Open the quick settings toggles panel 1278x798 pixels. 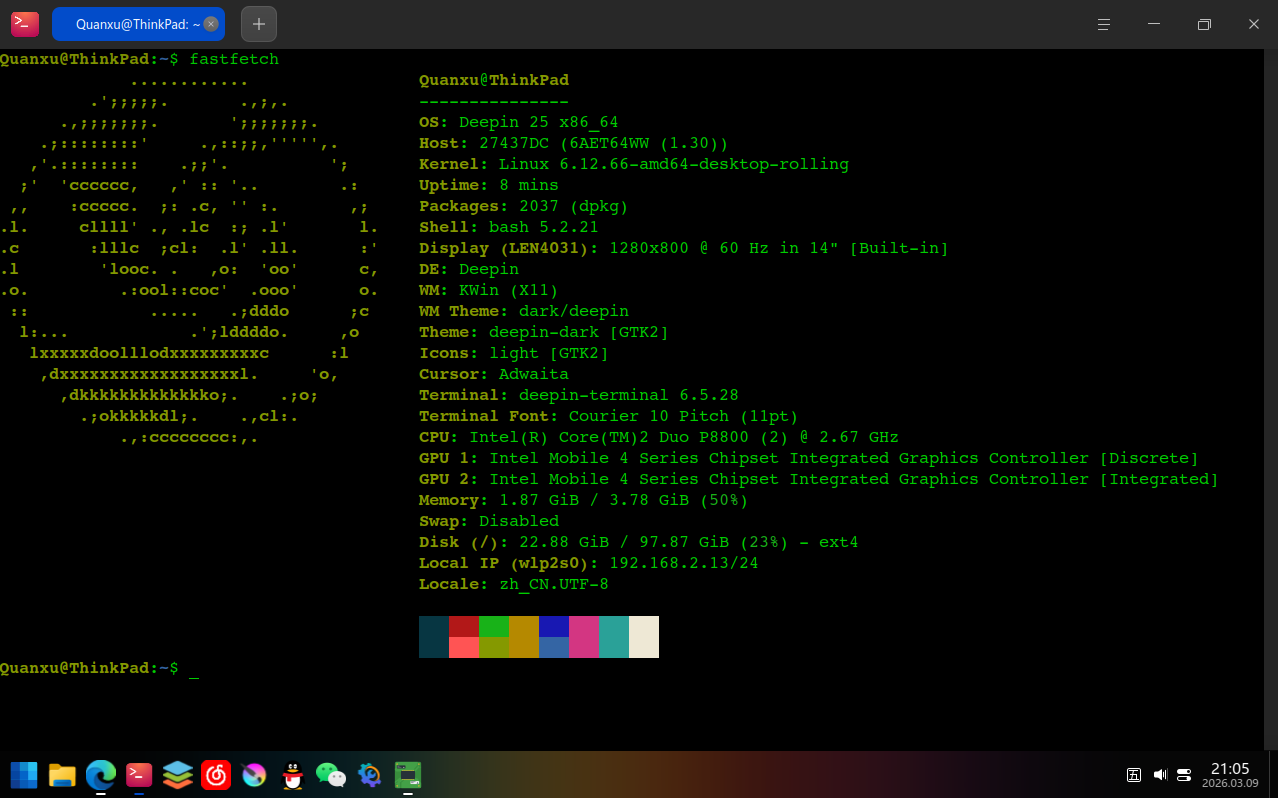coord(1184,774)
